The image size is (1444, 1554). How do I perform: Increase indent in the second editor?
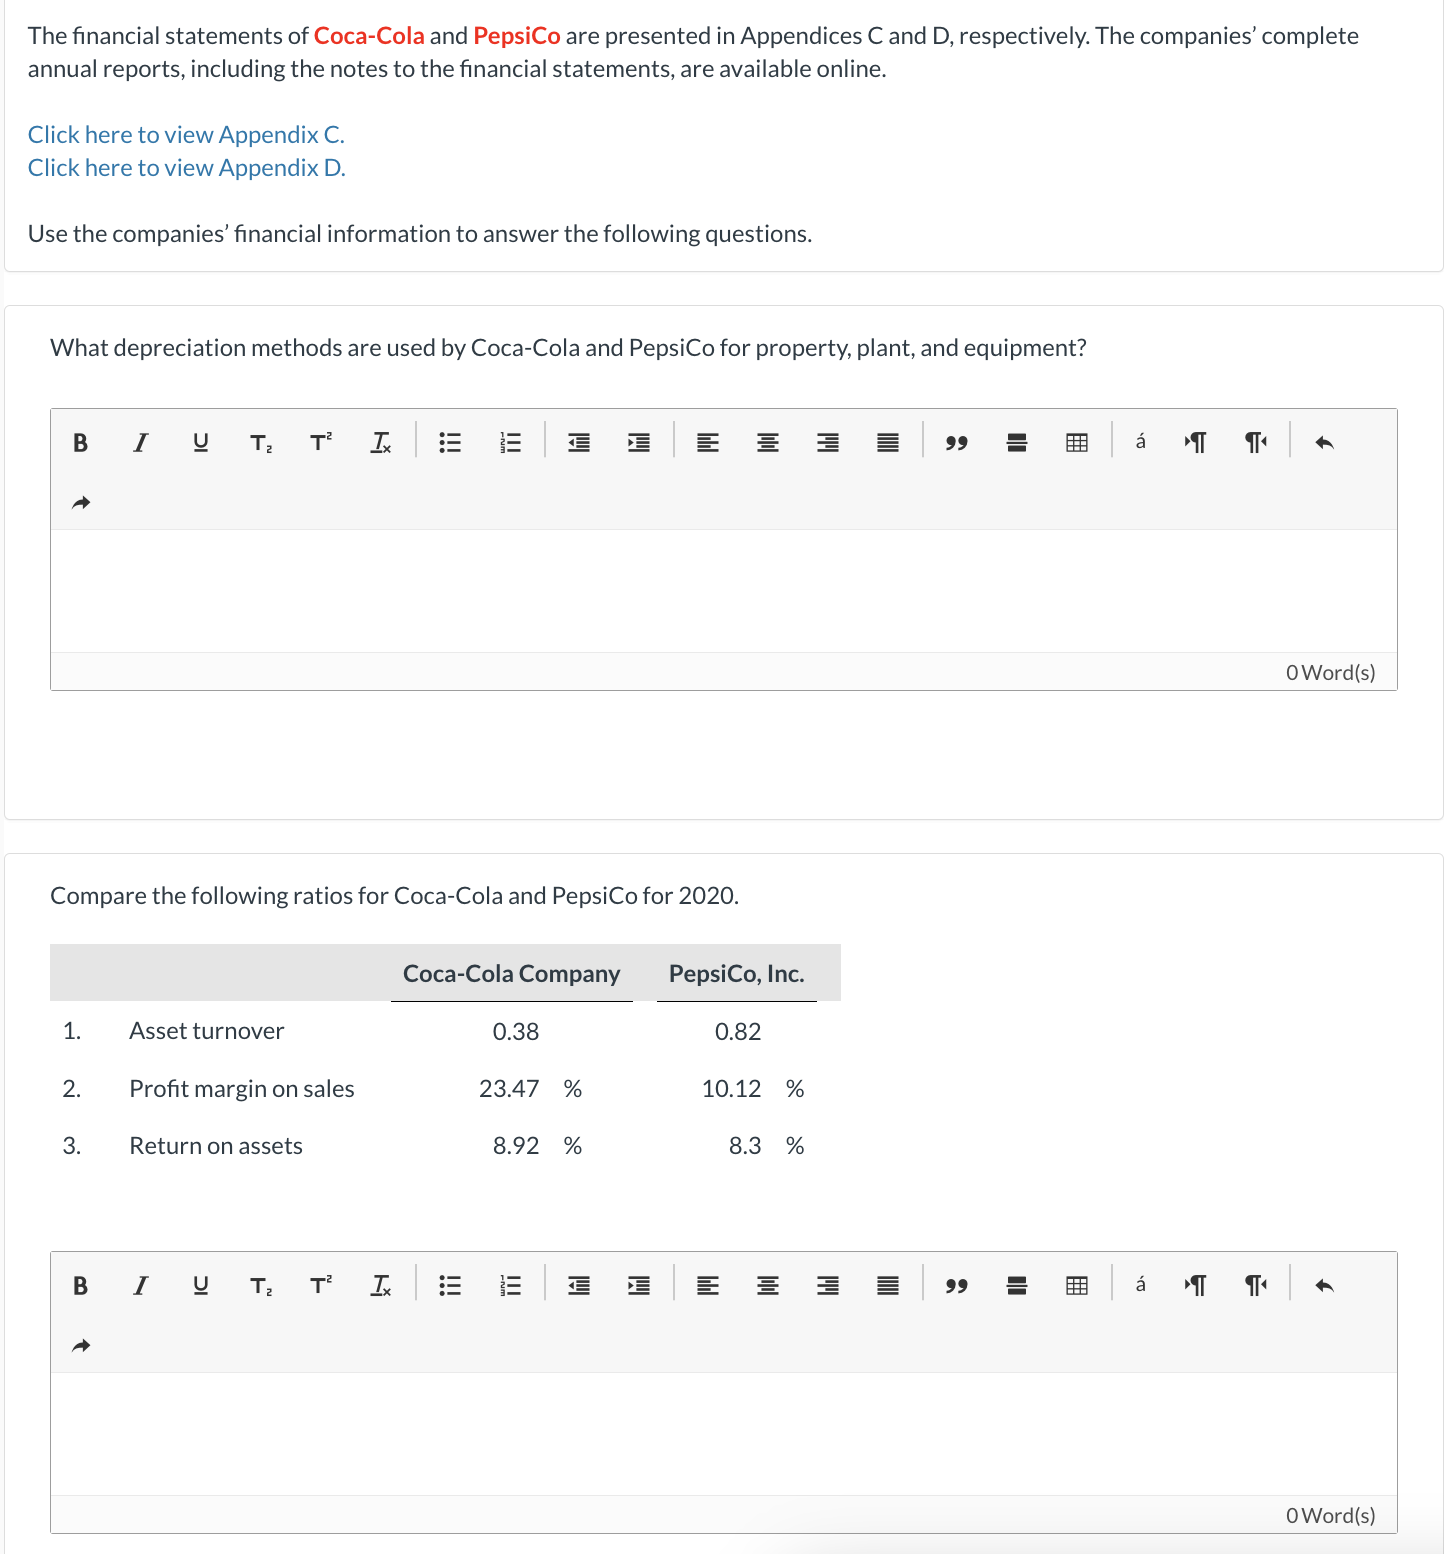click(639, 1285)
